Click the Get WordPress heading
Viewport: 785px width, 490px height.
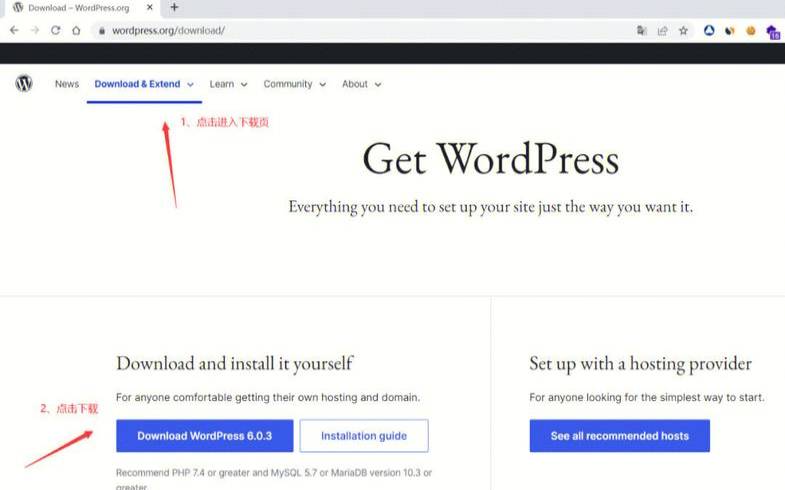[491, 159]
